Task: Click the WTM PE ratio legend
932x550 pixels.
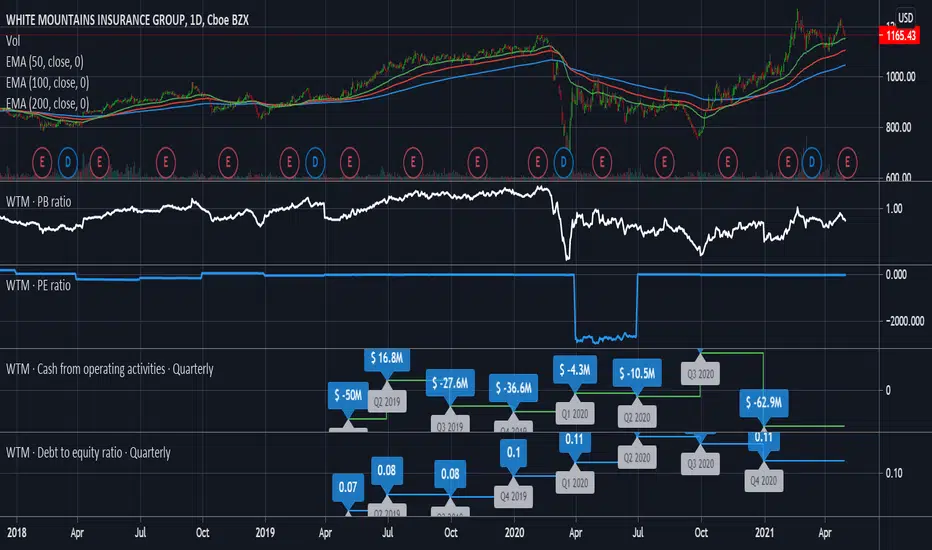Action: [x=39, y=285]
